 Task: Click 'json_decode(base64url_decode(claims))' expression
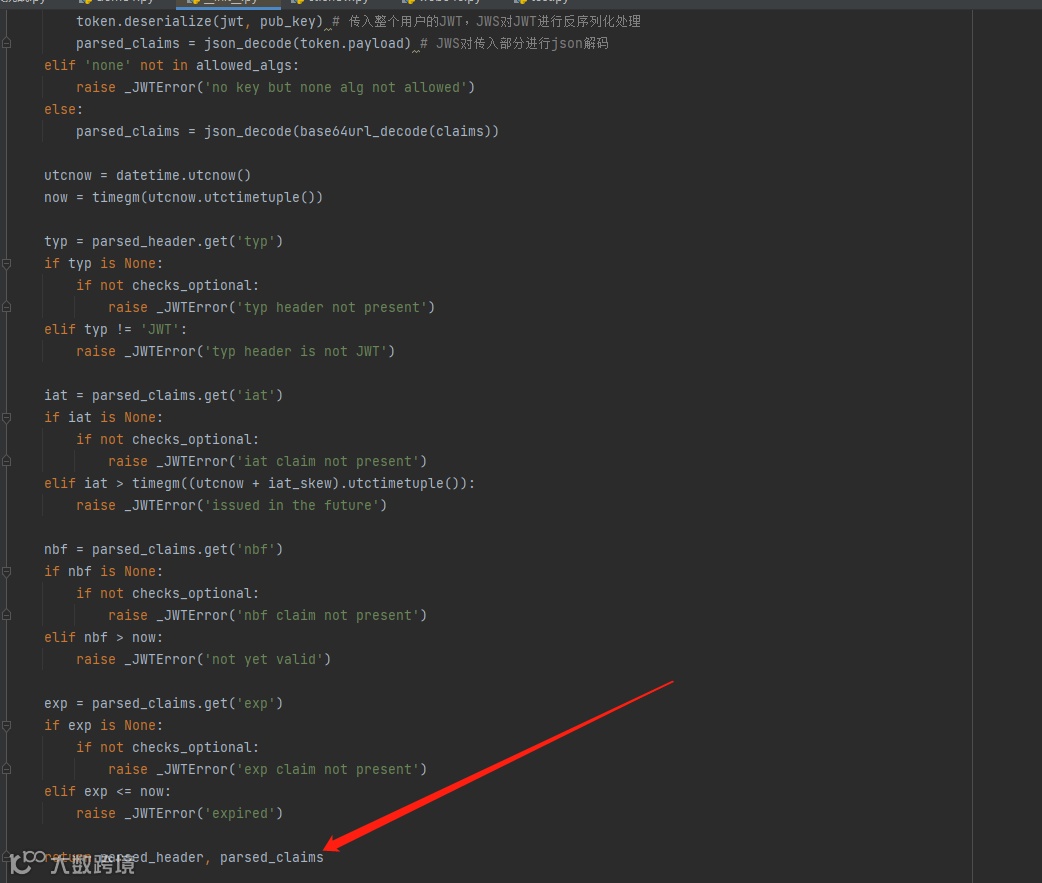tap(351, 131)
